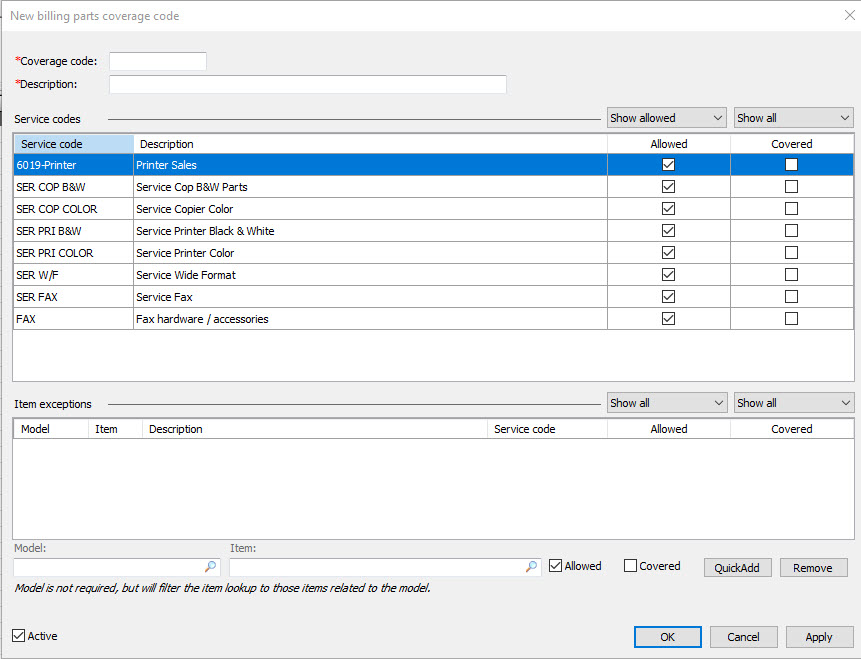Click the Apply button
This screenshot has height=659, width=861.
click(x=819, y=636)
